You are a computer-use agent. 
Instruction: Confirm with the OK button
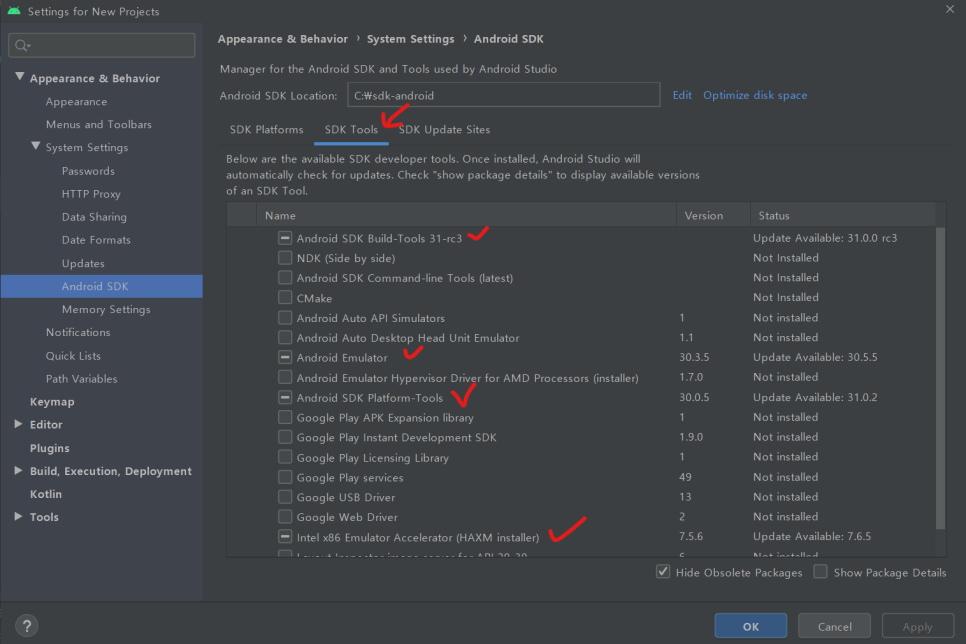tap(750, 626)
